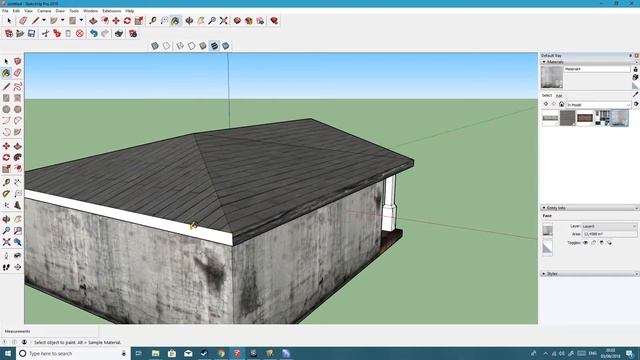This screenshot has height=360, width=640.
Task: Undo last action with blue arrow
Action: tap(93, 33)
